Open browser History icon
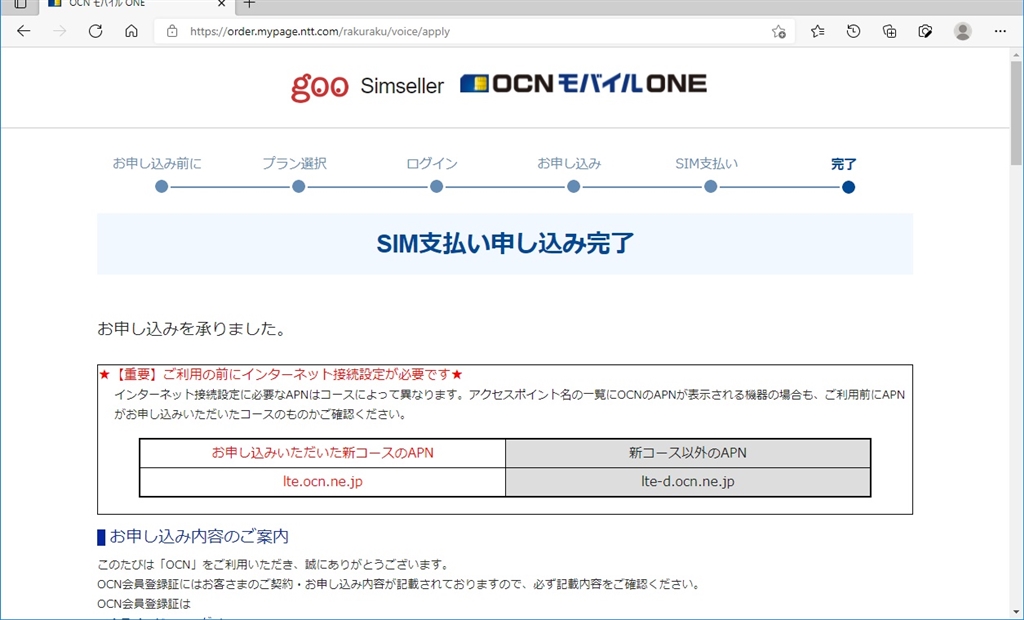Screen dimensions: 1024x620 pyautogui.click(x=854, y=31)
